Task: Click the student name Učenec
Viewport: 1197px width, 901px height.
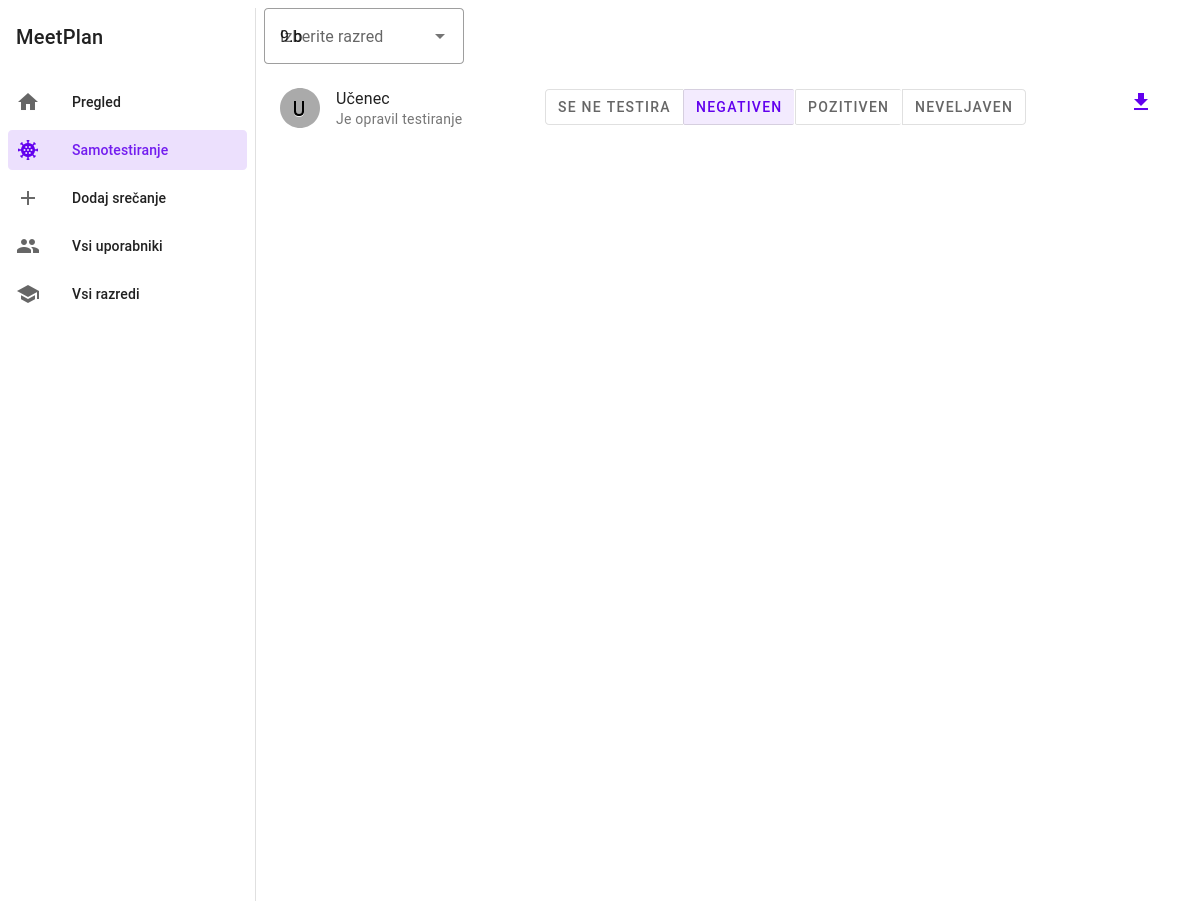Action: tap(363, 98)
